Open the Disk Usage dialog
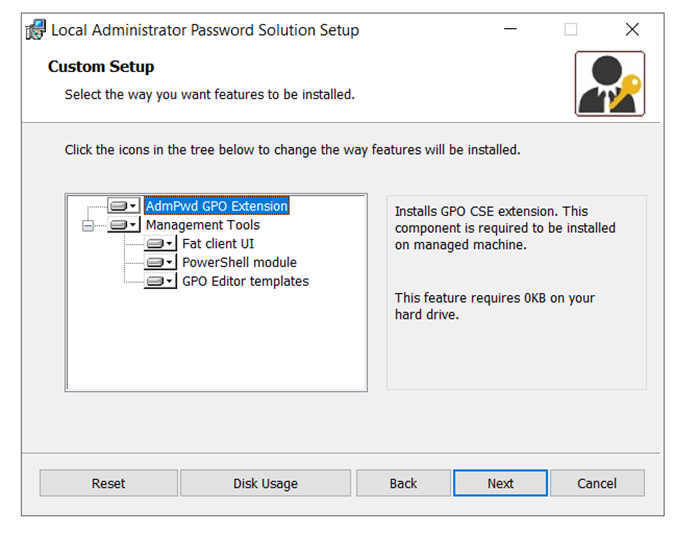Screen dimensions: 673x533 click(265, 483)
